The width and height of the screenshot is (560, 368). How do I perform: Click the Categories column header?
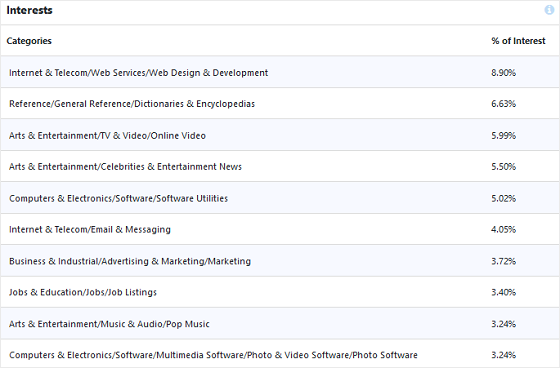coord(29,41)
